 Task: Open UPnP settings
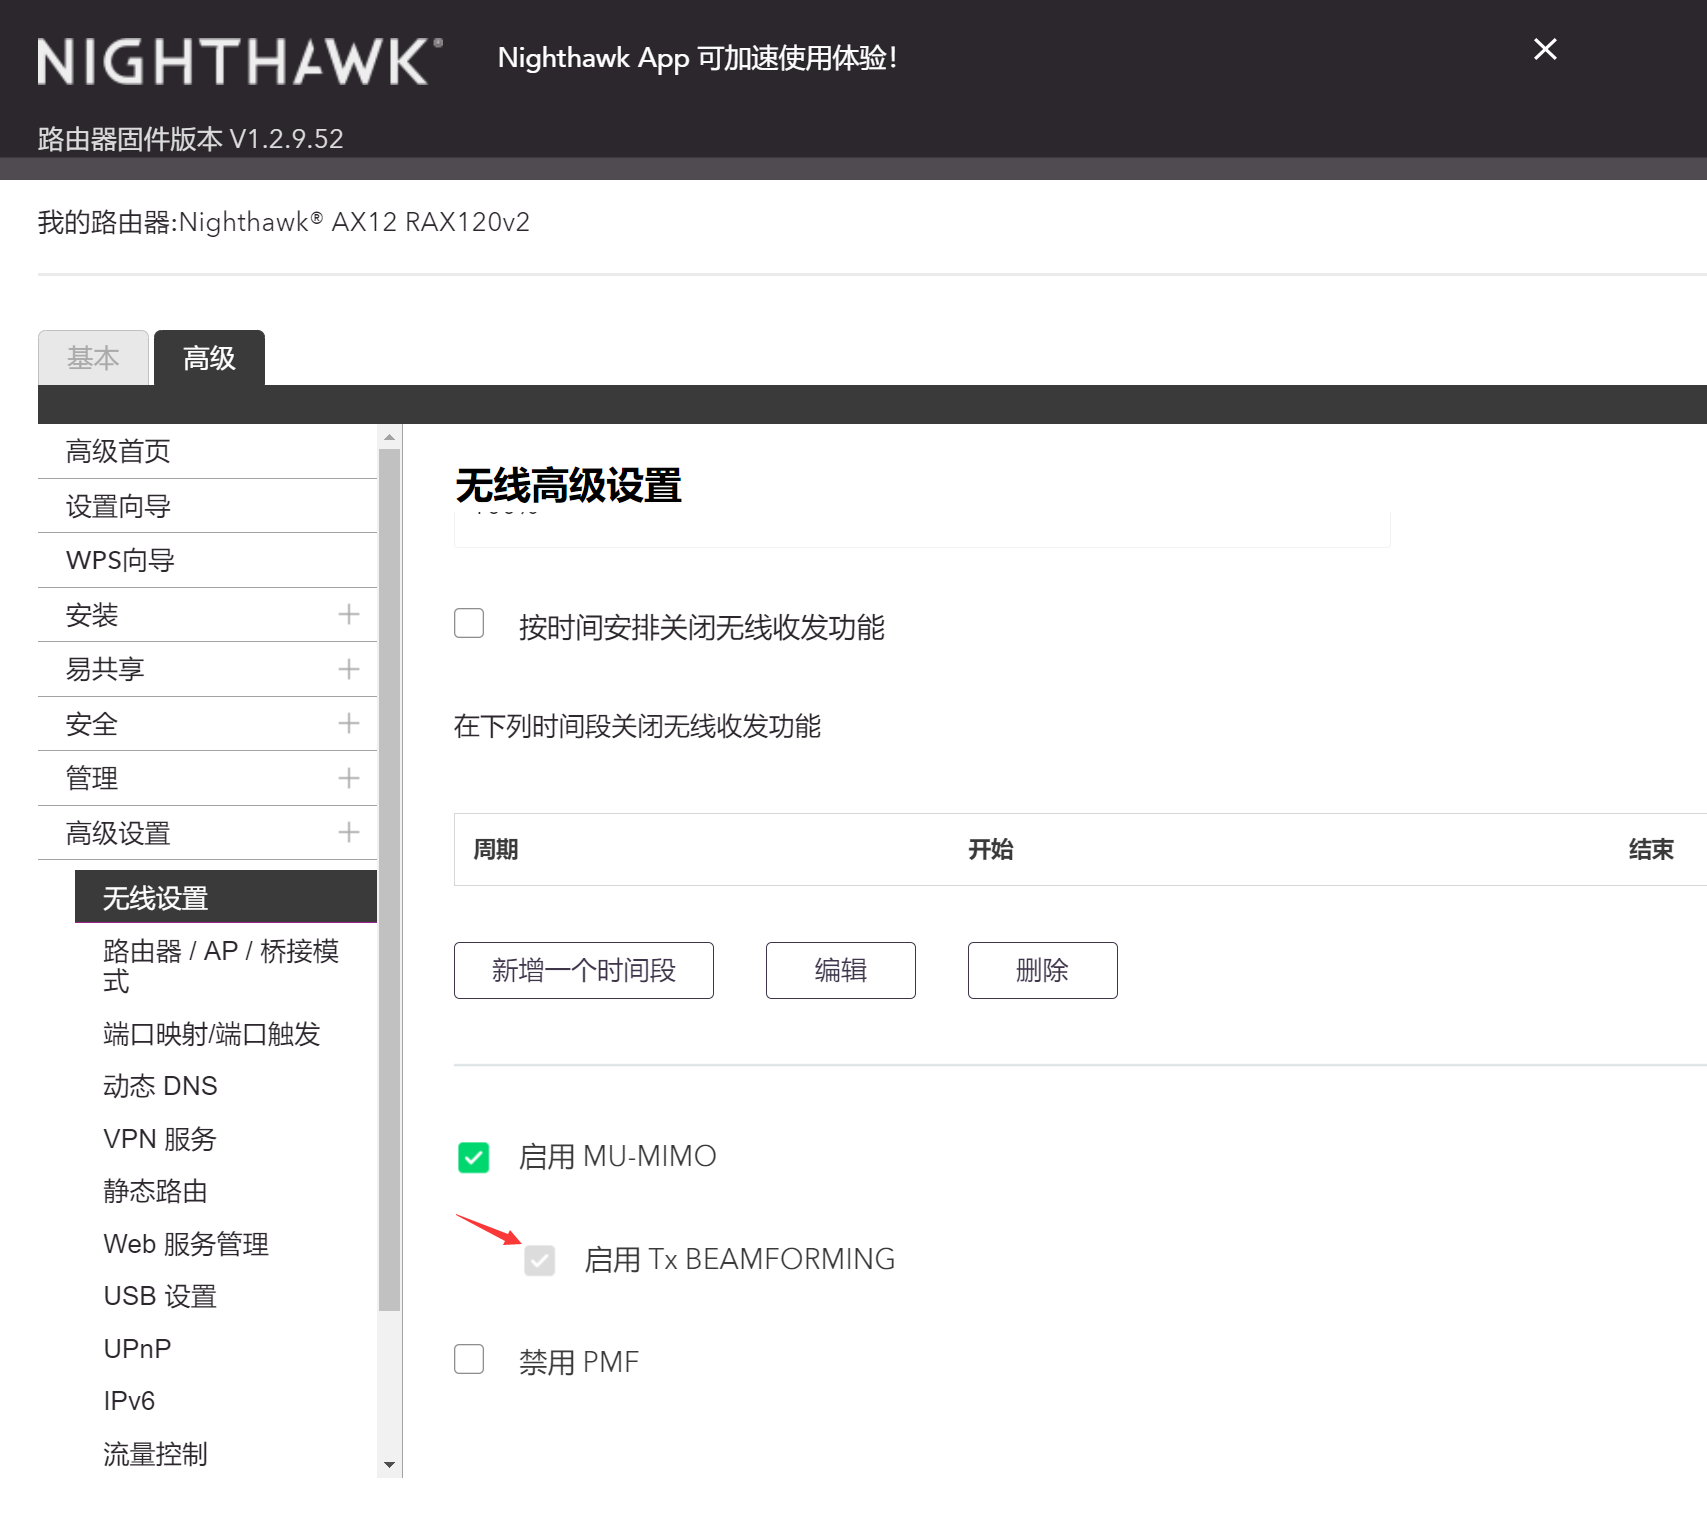[137, 1349]
